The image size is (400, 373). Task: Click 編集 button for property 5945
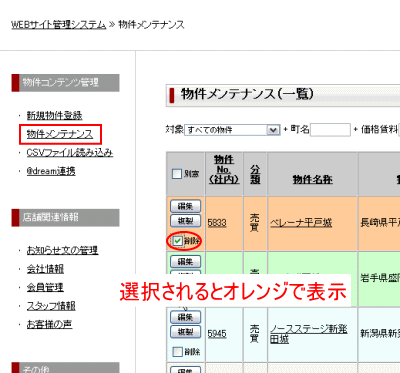(186, 317)
